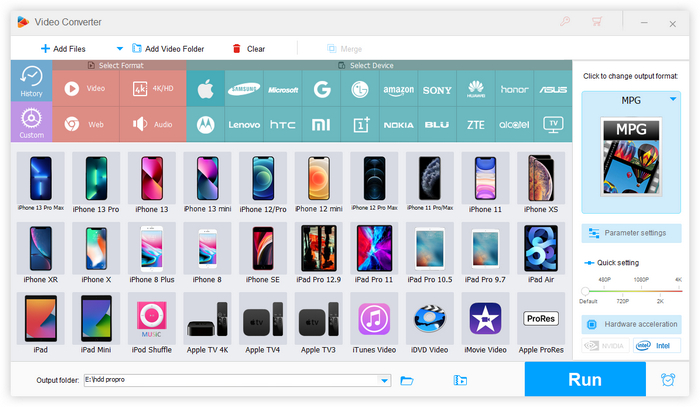Select the iPhone SE preset
Screen dimensions: 700x407
263,253
